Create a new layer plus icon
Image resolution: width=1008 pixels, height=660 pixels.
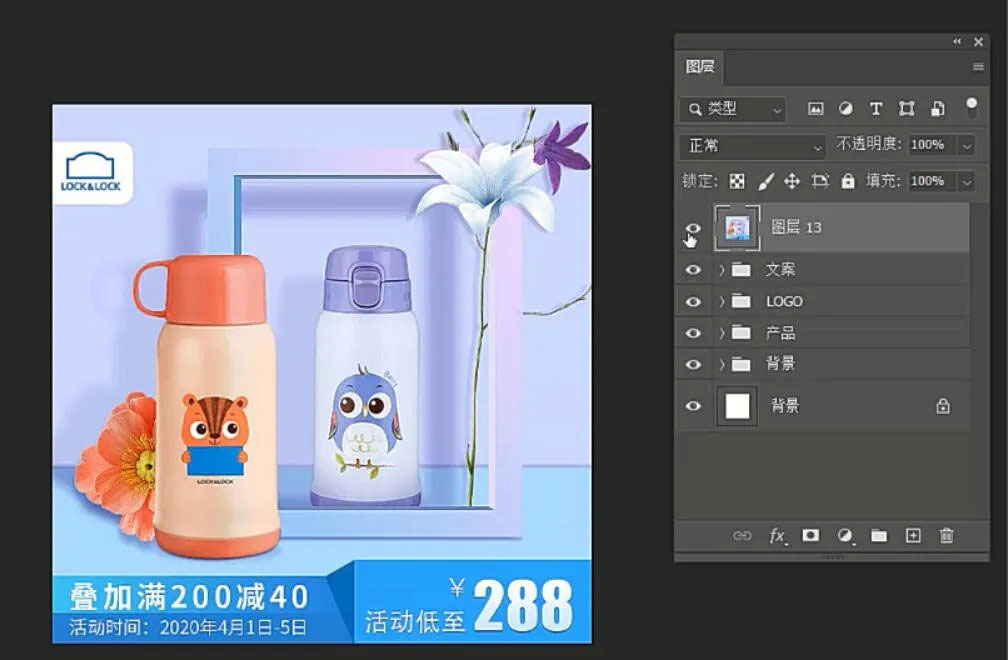click(913, 535)
